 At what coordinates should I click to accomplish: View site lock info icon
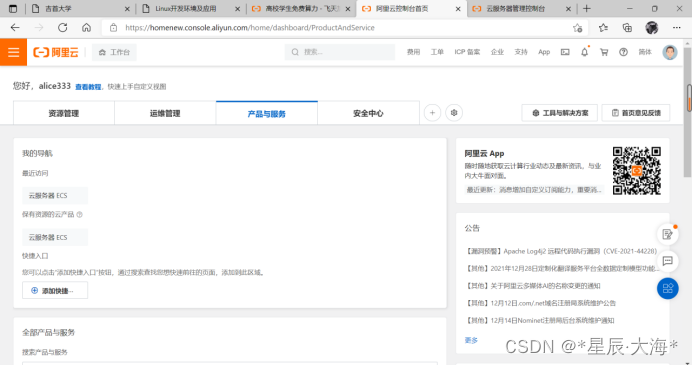pyautogui.click(x=114, y=27)
